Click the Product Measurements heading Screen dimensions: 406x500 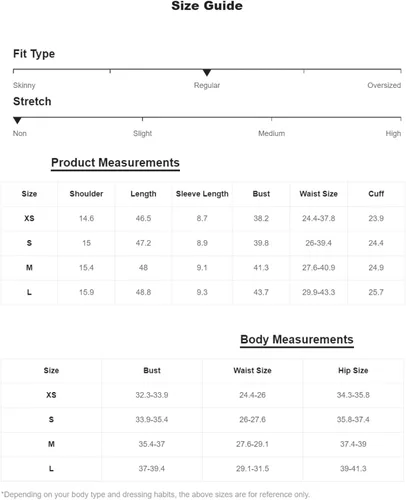tap(115, 163)
